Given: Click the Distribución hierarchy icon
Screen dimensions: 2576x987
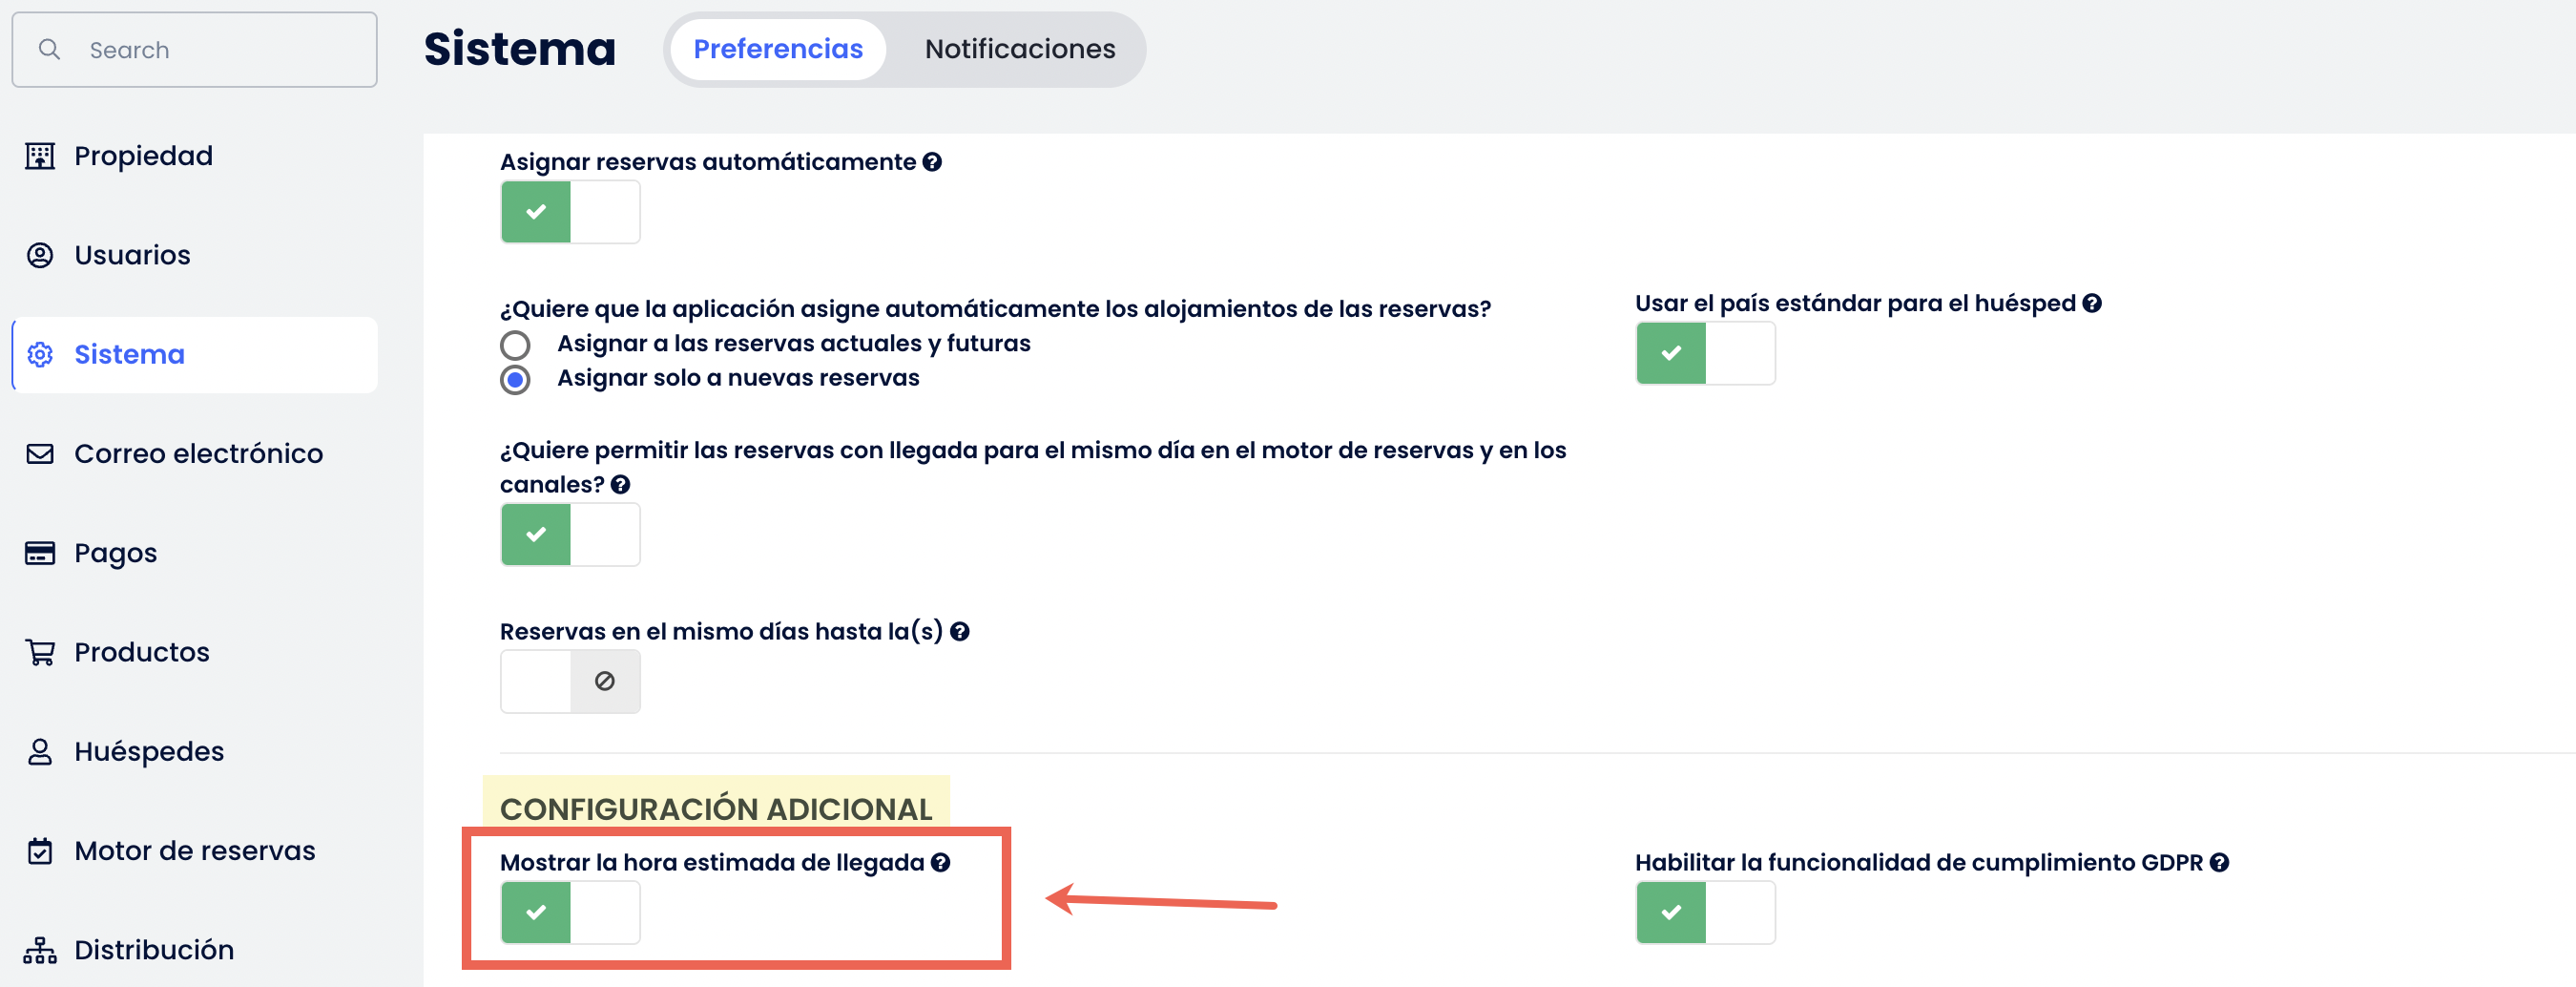Looking at the screenshot, I should (40, 950).
